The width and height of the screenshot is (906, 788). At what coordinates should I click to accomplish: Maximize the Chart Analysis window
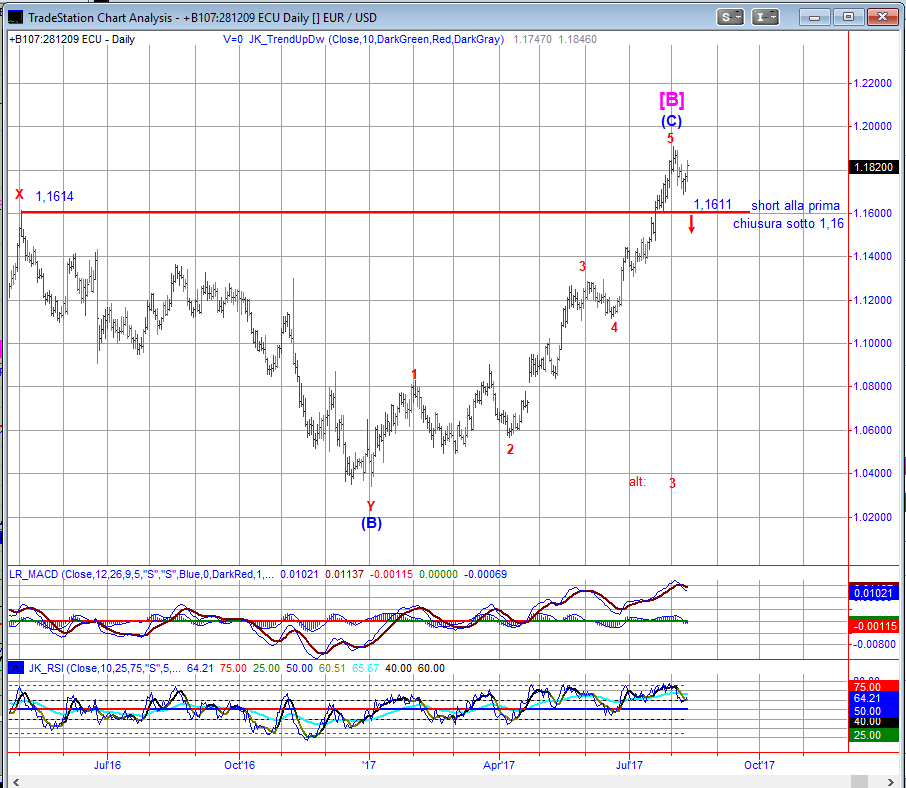click(848, 17)
